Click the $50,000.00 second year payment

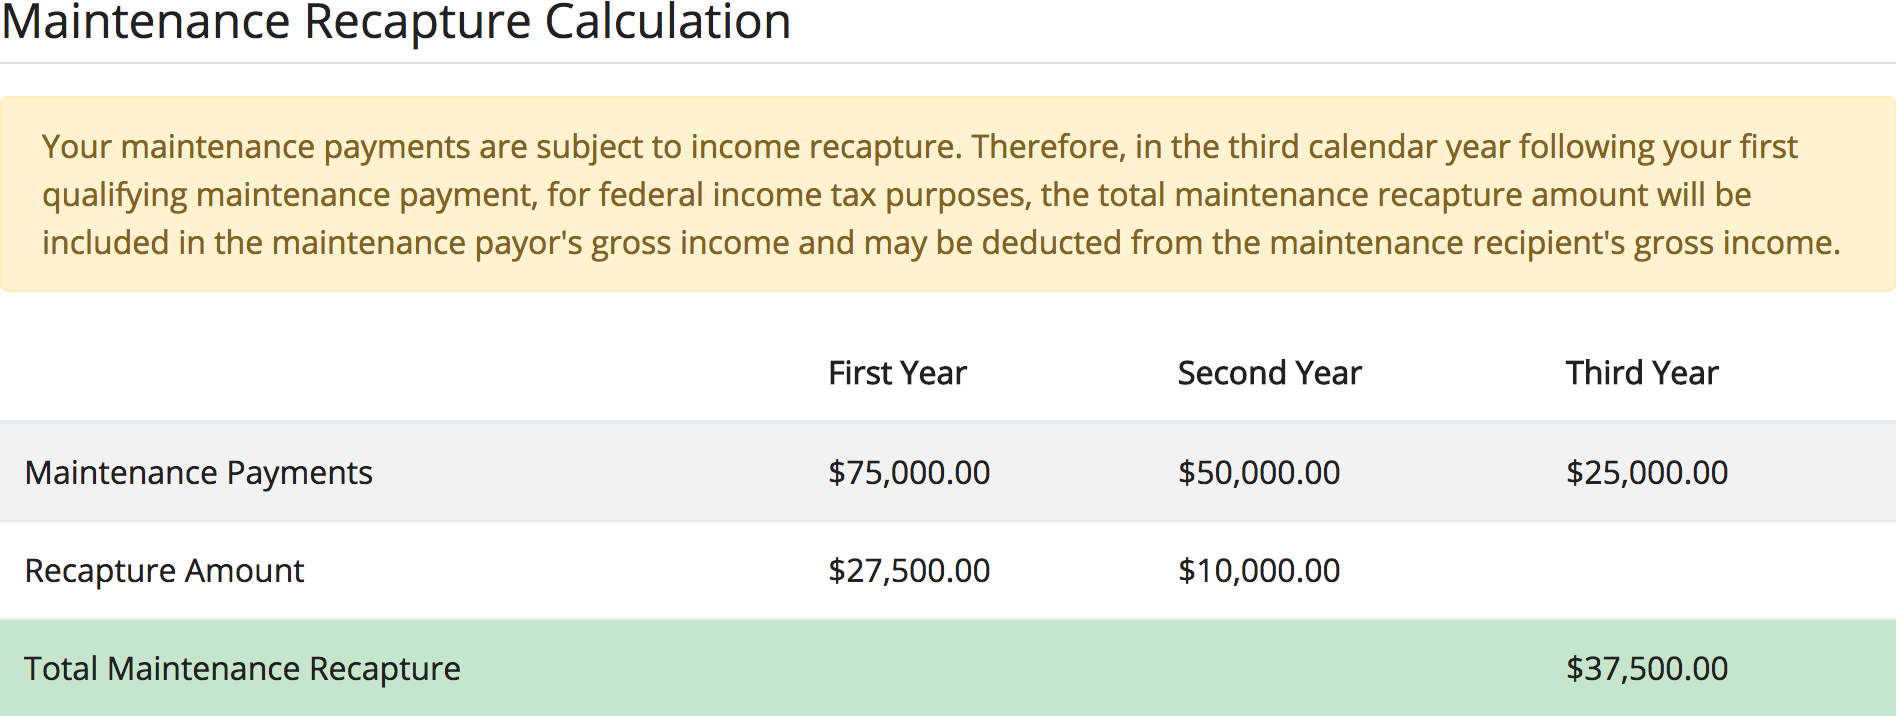coord(1258,472)
